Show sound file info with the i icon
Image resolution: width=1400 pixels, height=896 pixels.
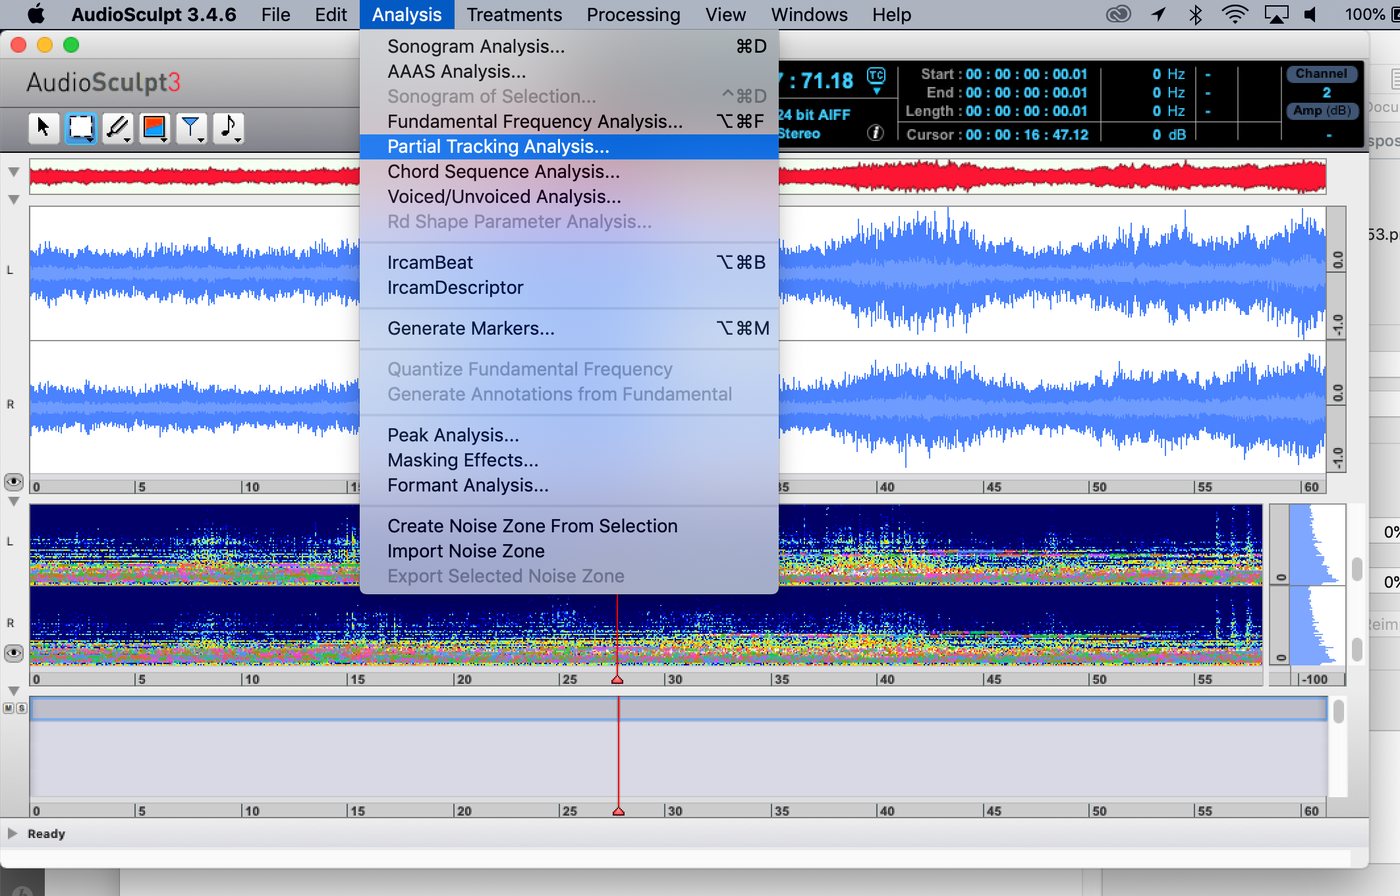point(875,132)
